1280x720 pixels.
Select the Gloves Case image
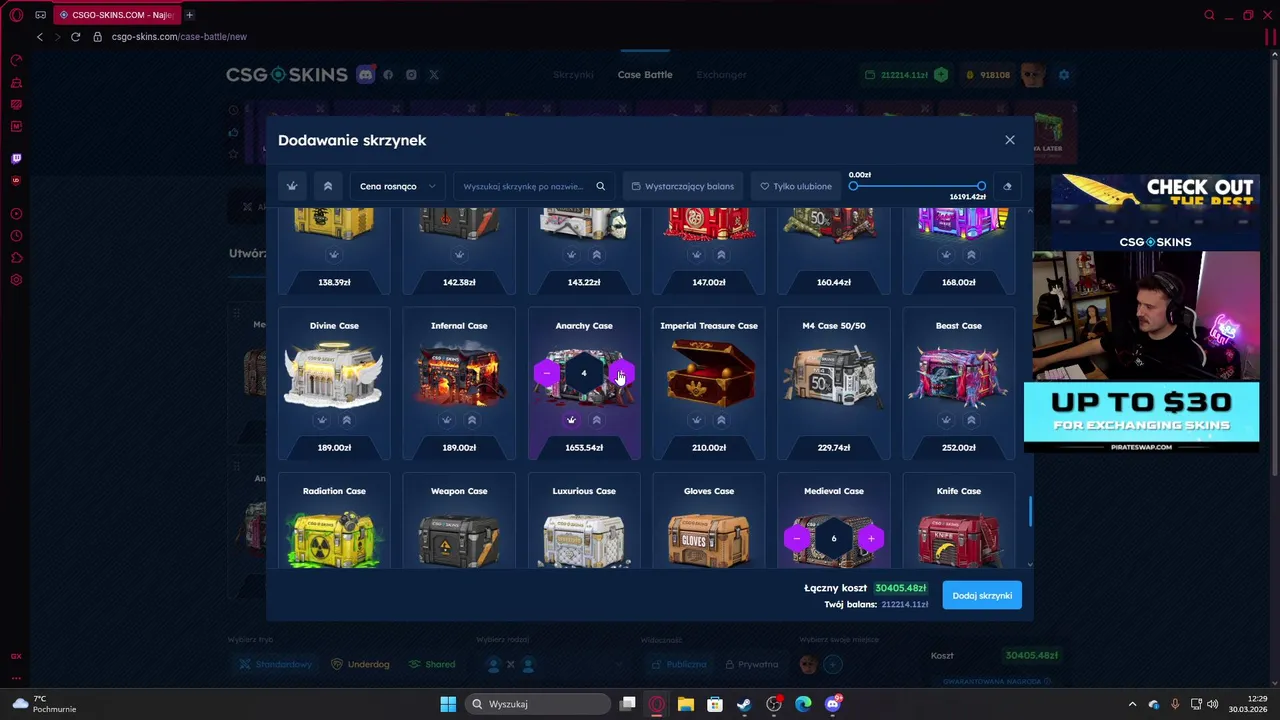(x=709, y=540)
